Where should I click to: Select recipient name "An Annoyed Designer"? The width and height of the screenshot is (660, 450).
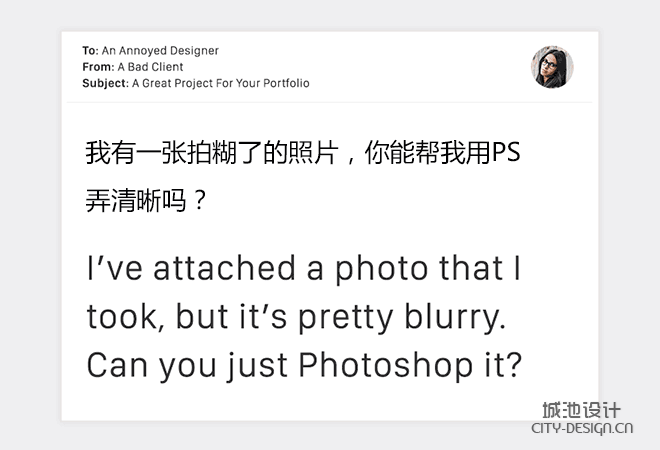point(160,51)
